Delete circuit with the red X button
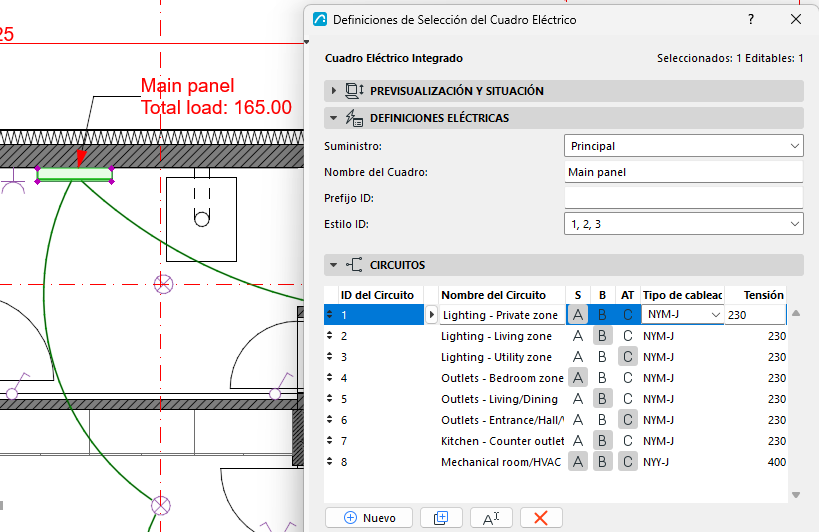This screenshot has width=819, height=532. tap(541, 517)
